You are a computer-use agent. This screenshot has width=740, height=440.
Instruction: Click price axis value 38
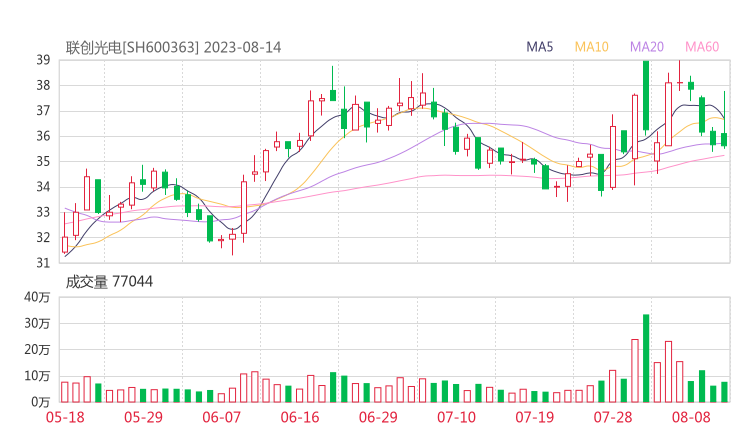coord(43,85)
